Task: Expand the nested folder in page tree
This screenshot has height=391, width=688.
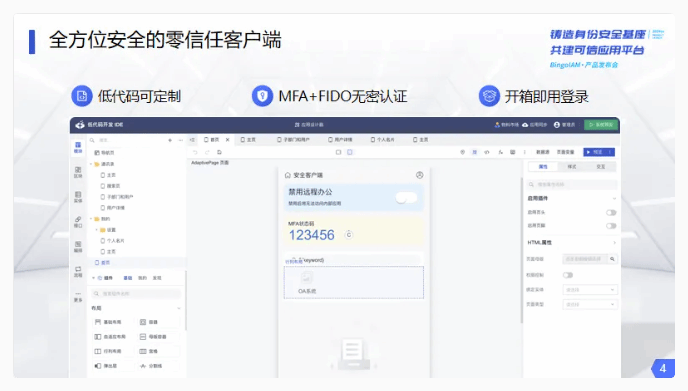Action: pos(97,230)
